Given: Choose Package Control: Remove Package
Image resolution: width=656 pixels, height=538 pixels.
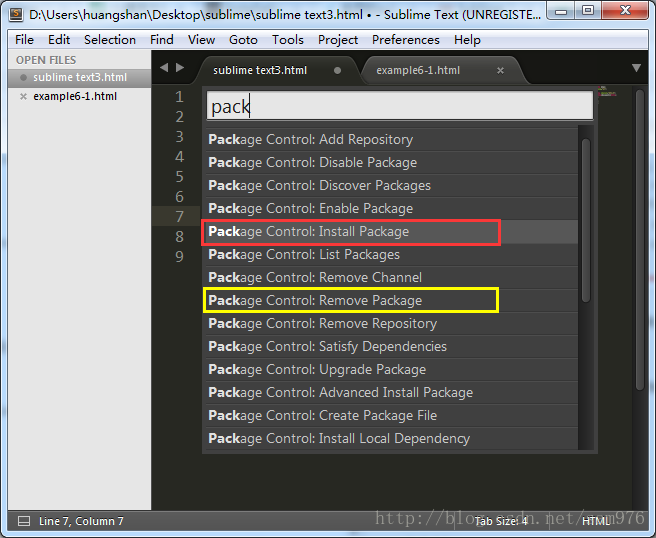Looking at the screenshot, I should pos(391,300).
